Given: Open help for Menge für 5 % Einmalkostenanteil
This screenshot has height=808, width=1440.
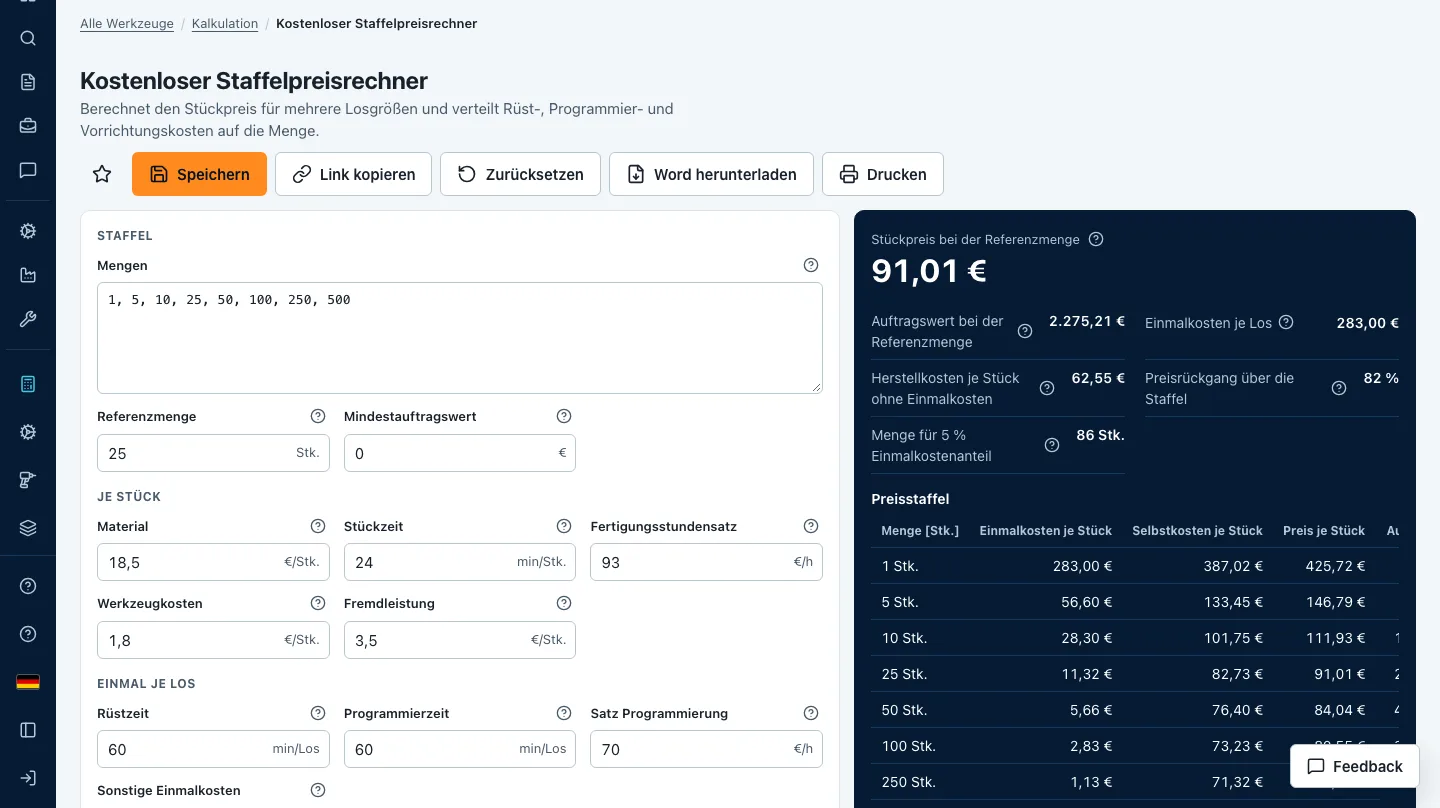Looking at the screenshot, I should tap(1052, 445).
